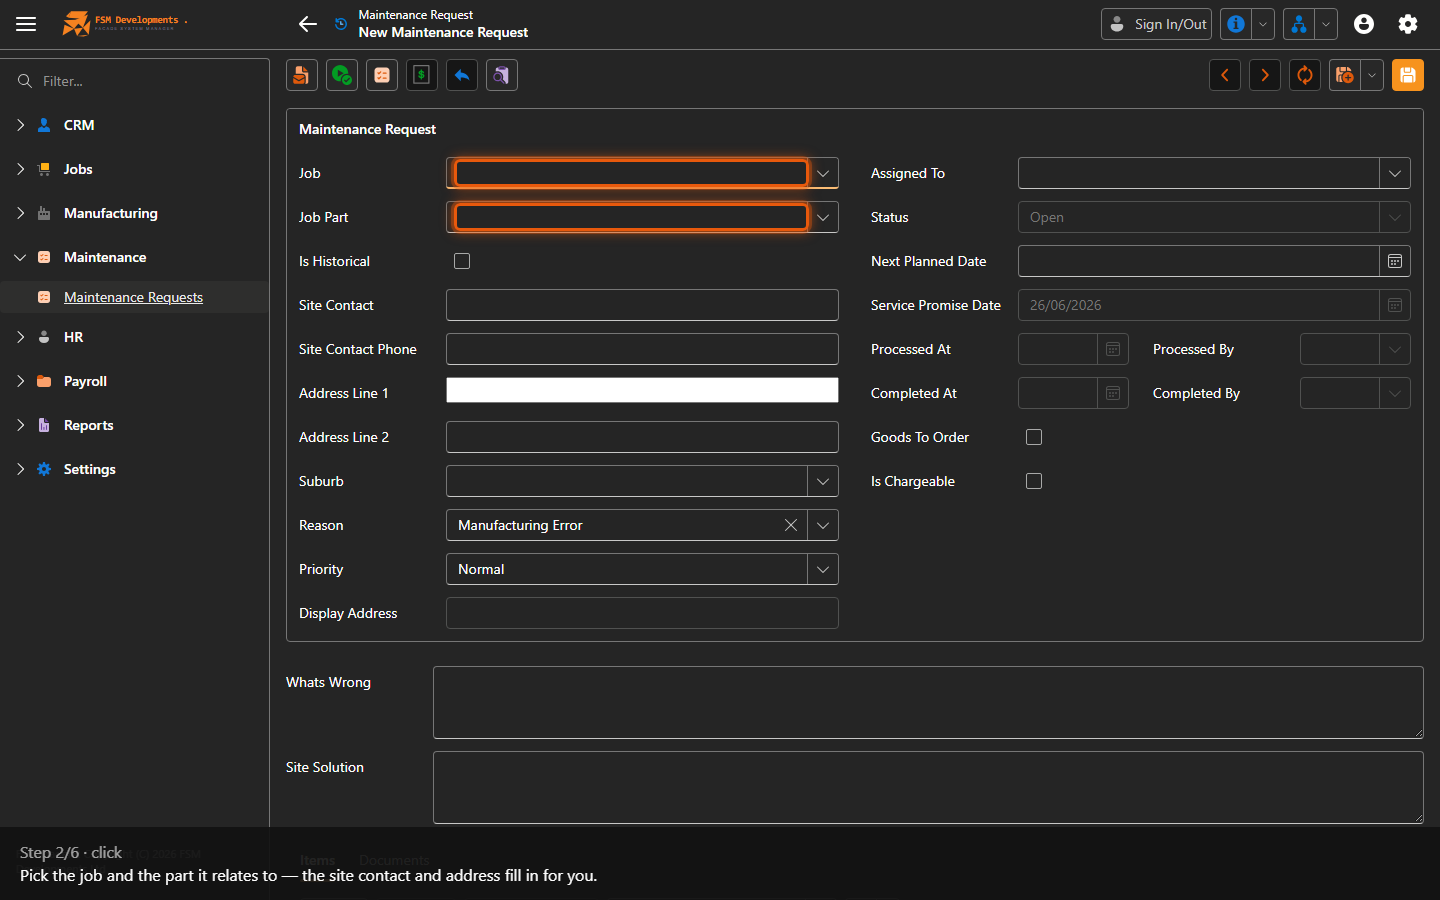This screenshot has width=1440, height=900.
Task: Open the dropdown beside the information icon
Action: [1263, 24]
